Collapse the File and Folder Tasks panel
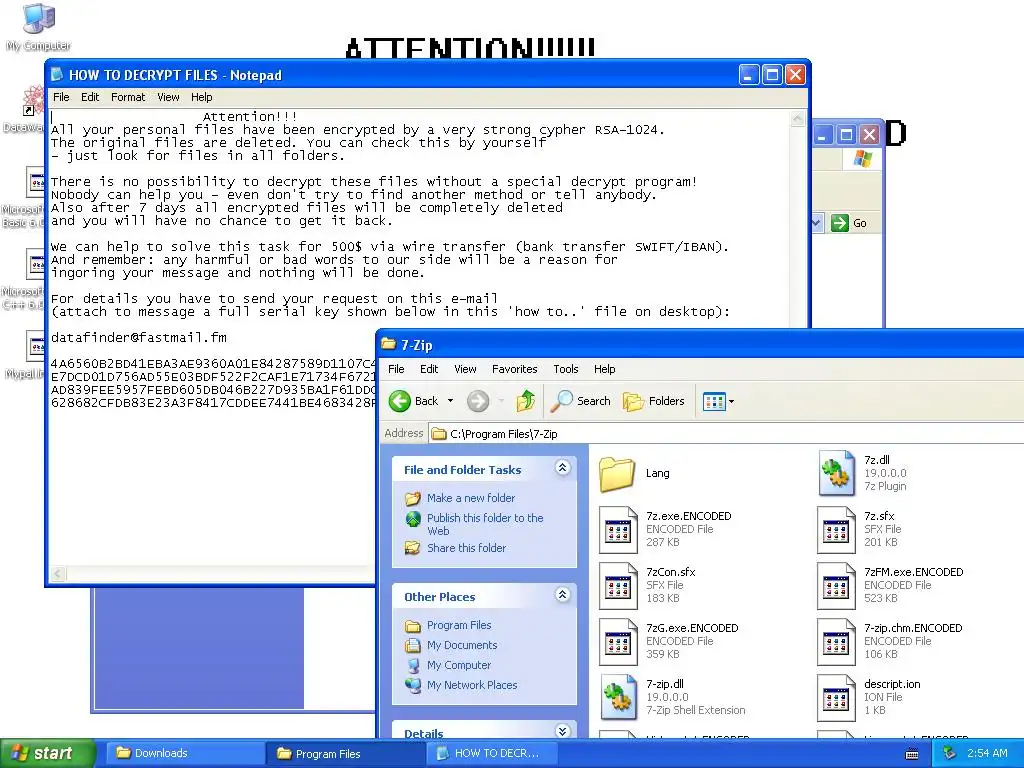The width and height of the screenshot is (1024, 768). (x=562, y=468)
